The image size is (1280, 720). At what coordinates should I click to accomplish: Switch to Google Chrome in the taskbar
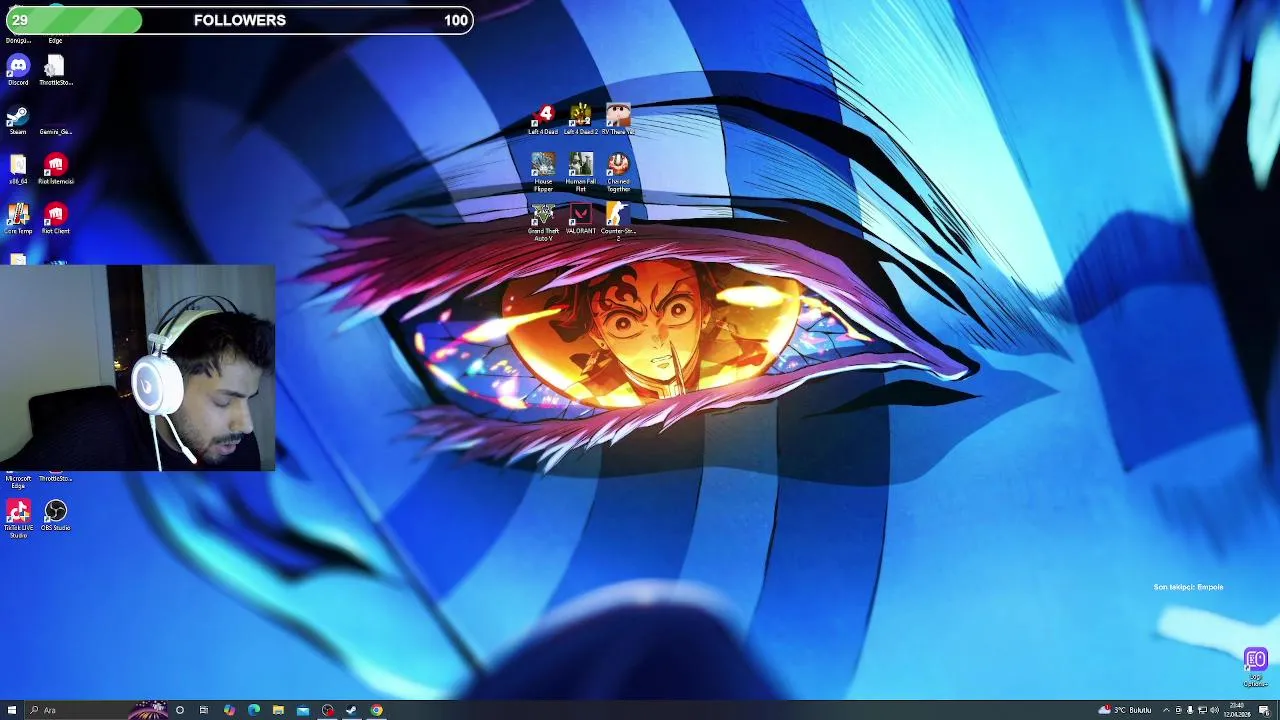point(376,710)
